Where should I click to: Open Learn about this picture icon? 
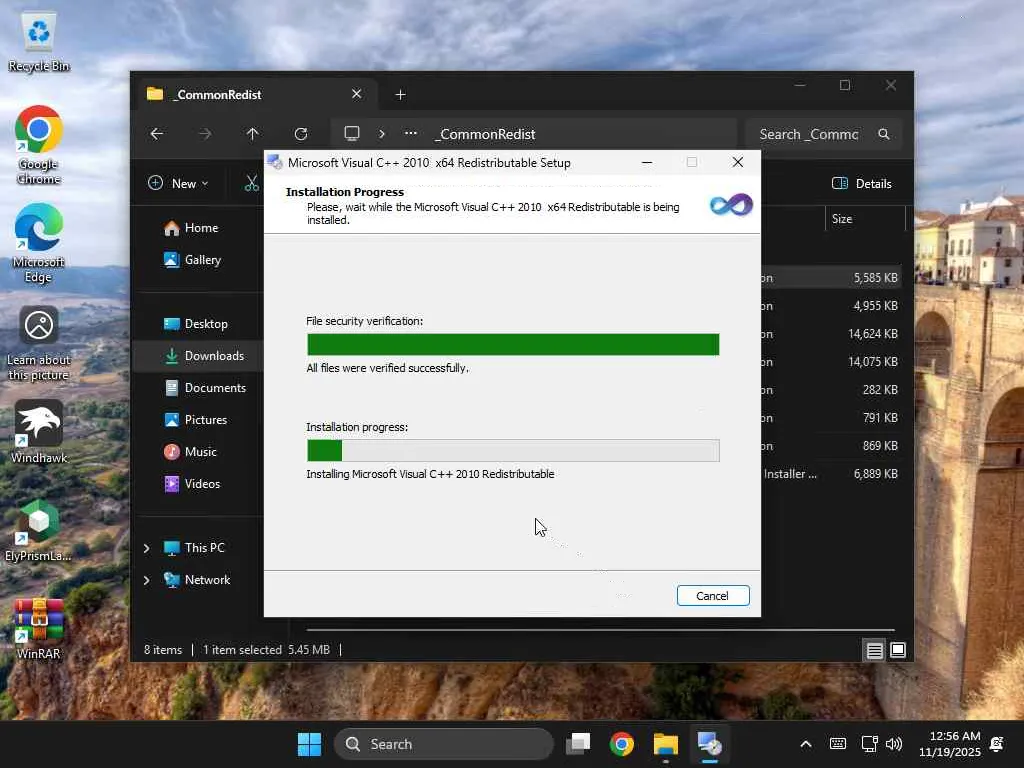click(x=39, y=344)
